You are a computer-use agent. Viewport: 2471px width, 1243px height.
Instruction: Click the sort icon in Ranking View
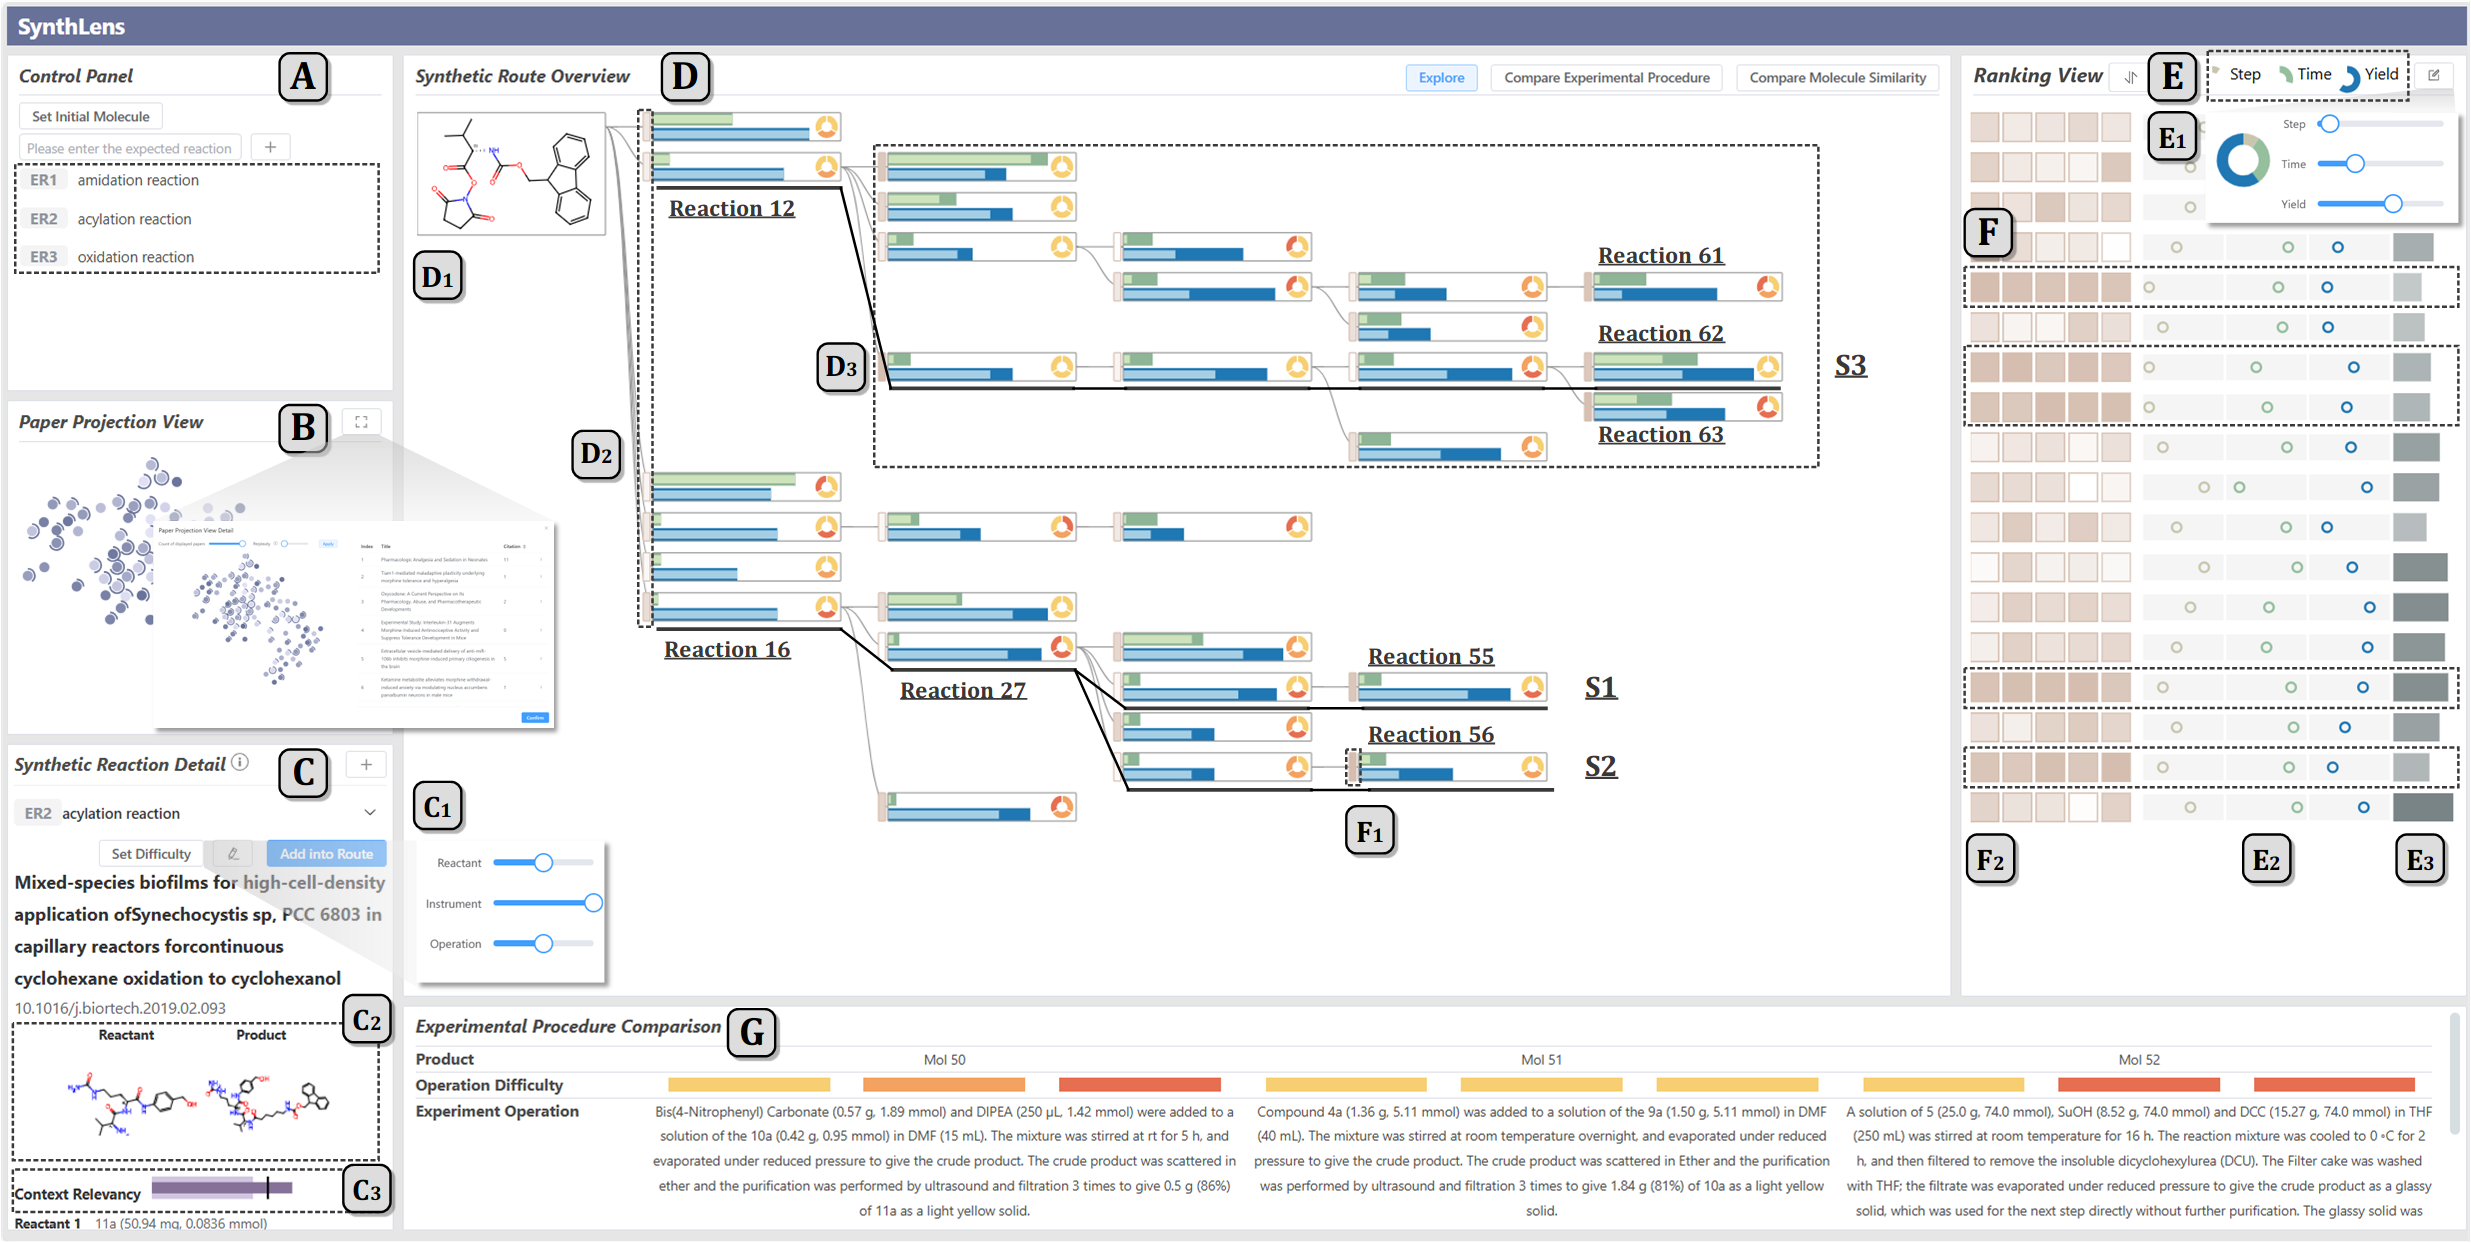pyautogui.click(x=2129, y=77)
